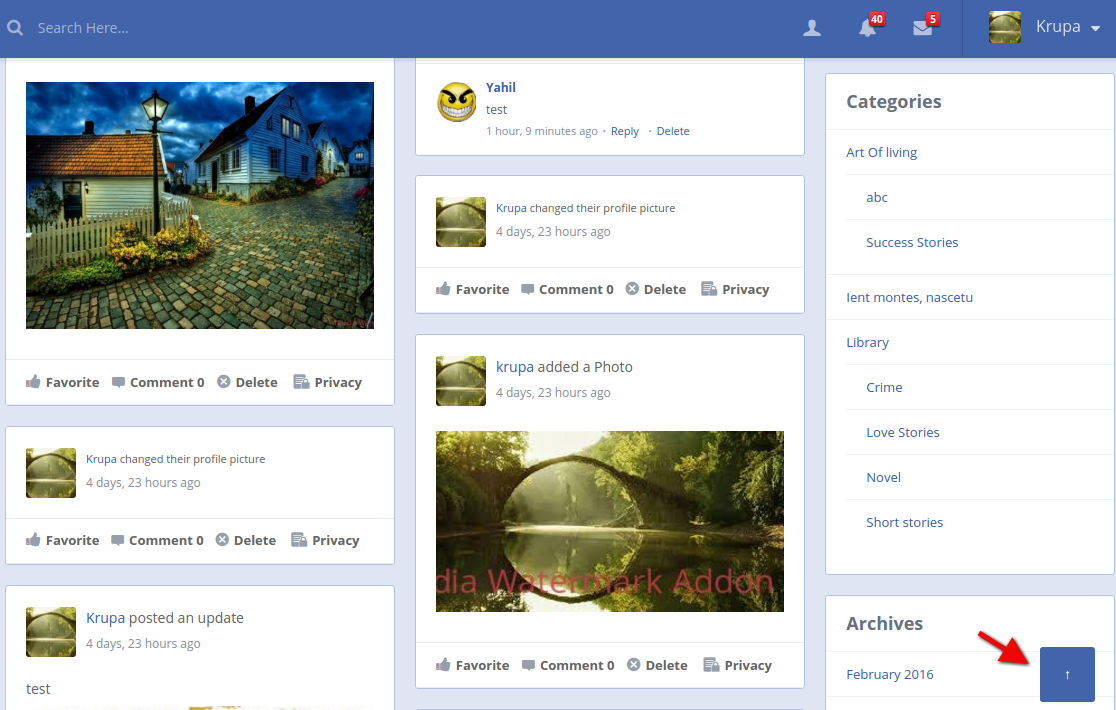Open Privacy on bridge photo post
Screen dimensions: 1116x710
click(x=737, y=665)
